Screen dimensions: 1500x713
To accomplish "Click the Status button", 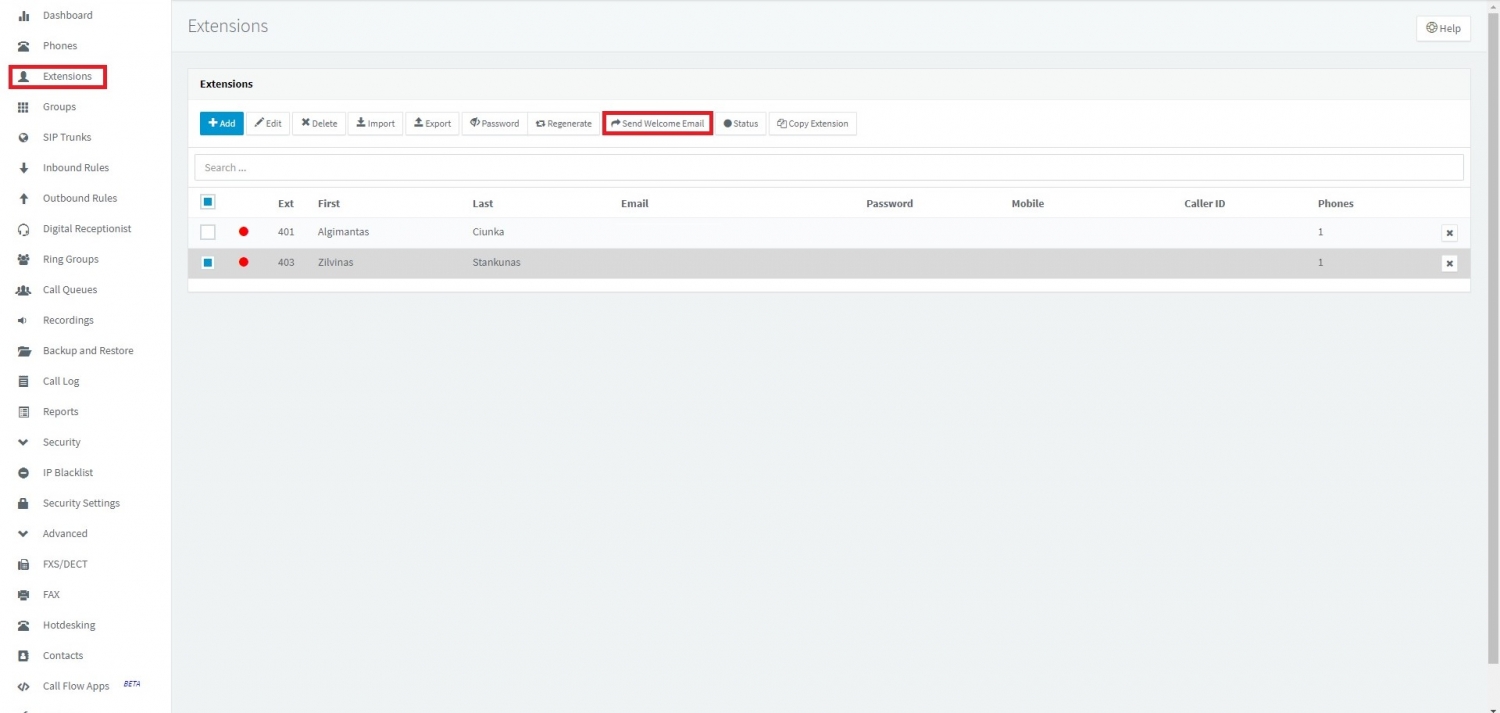I will coord(741,124).
